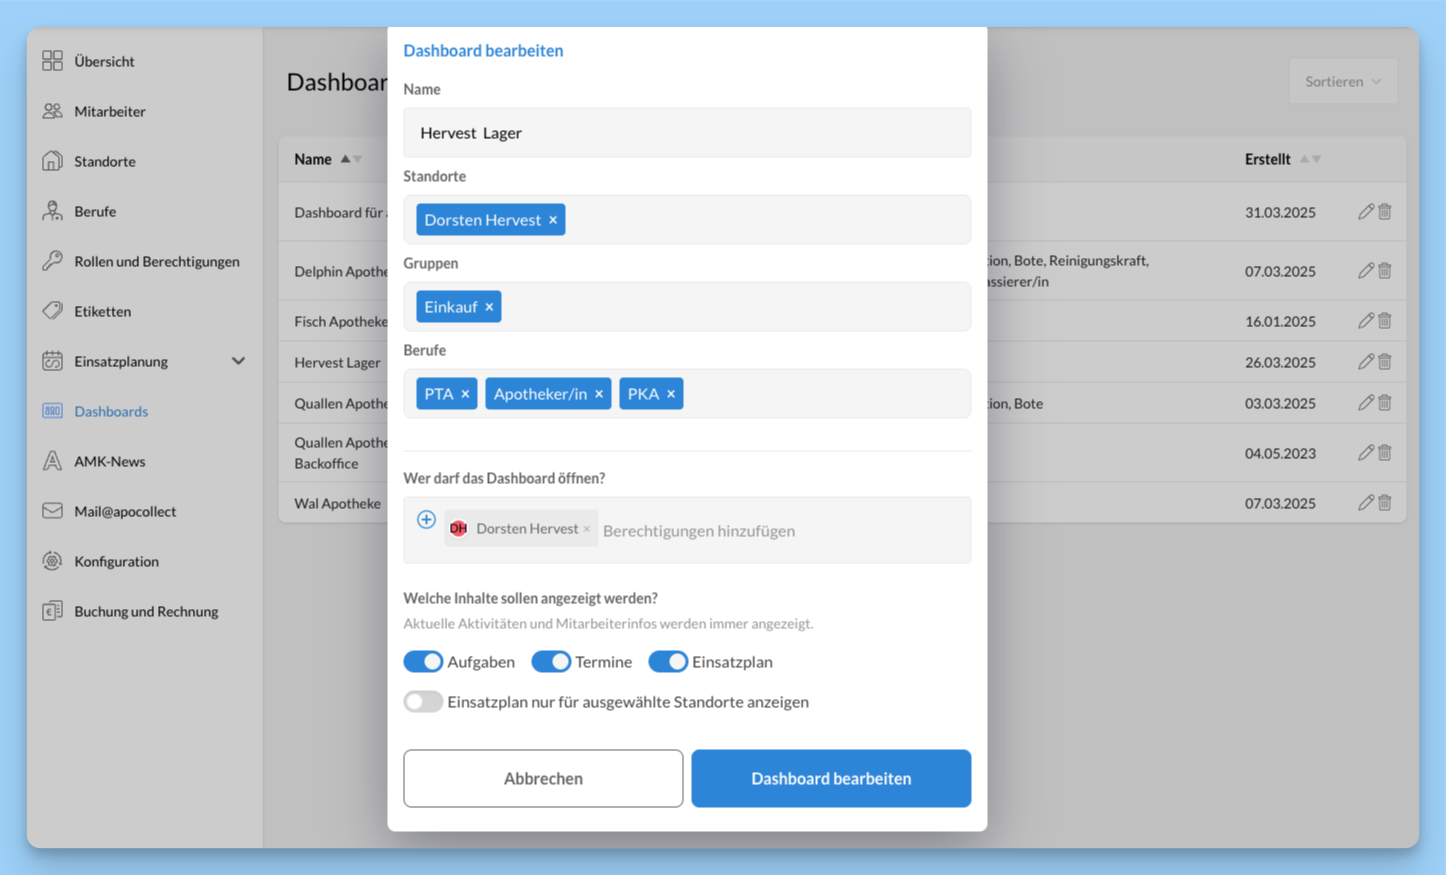Sort the table by Erstellt column arrows
The height and width of the screenshot is (875, 1446).
(1310, 159)
